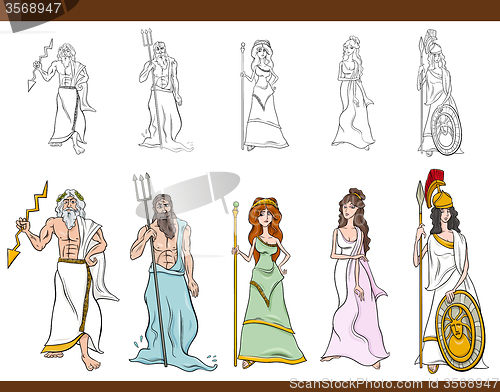The height and width of the screenshot is (392, 500).
Task: Click the outline goddess holding a scepter
Action: 264,95
